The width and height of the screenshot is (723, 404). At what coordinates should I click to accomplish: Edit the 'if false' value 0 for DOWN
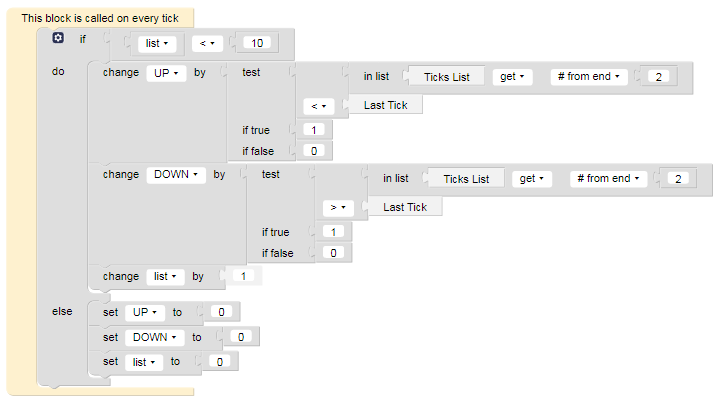pyautogui.click(x=333, y=253)
